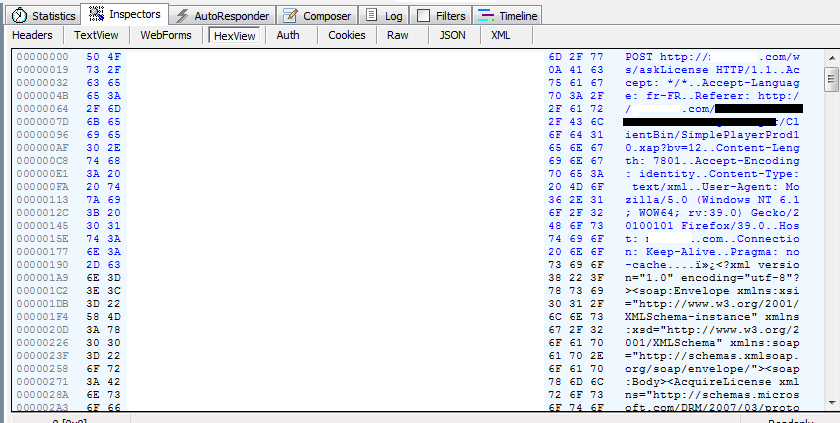Click the 'th: 7801..Accept-Encoding' text

pos(712,161)
